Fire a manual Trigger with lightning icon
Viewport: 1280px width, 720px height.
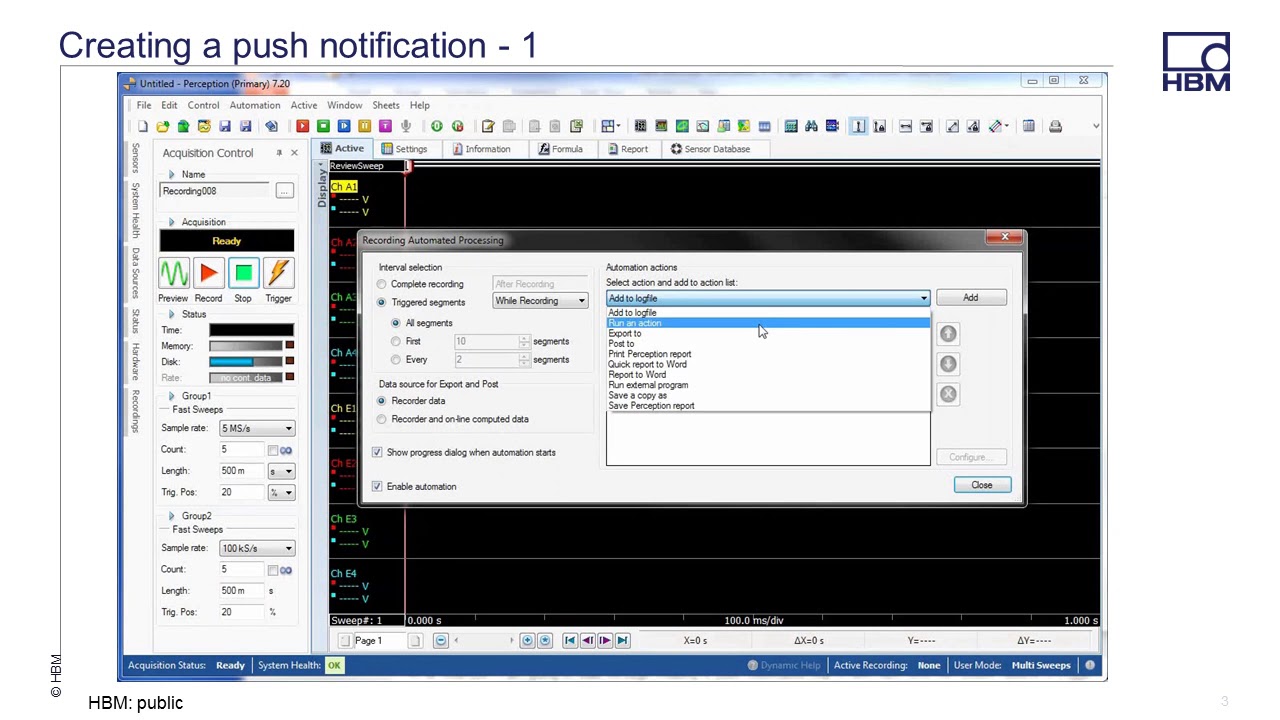click(278, 273)
